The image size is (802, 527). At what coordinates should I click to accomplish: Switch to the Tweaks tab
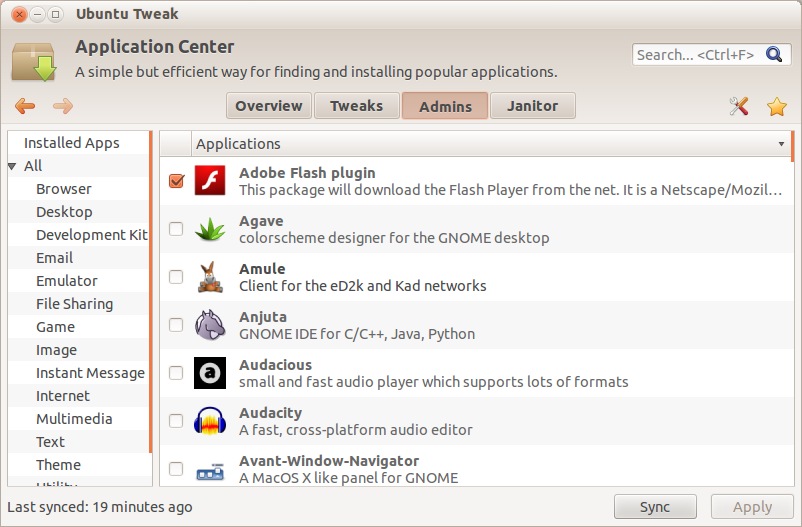pyautogui.click(x=357, y=106)
